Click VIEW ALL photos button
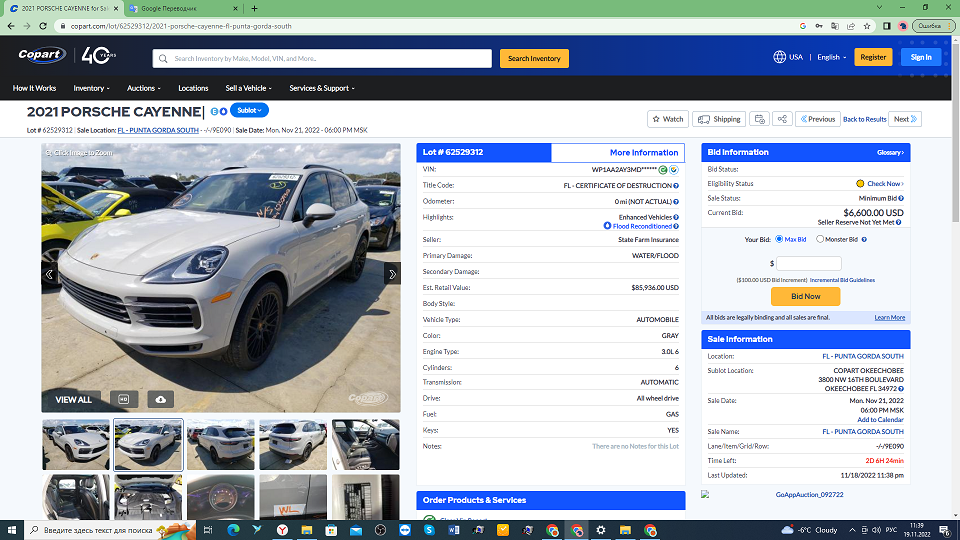Image resolution: width=960 pixels, height=540 pixels. click(x=73, y=399)
